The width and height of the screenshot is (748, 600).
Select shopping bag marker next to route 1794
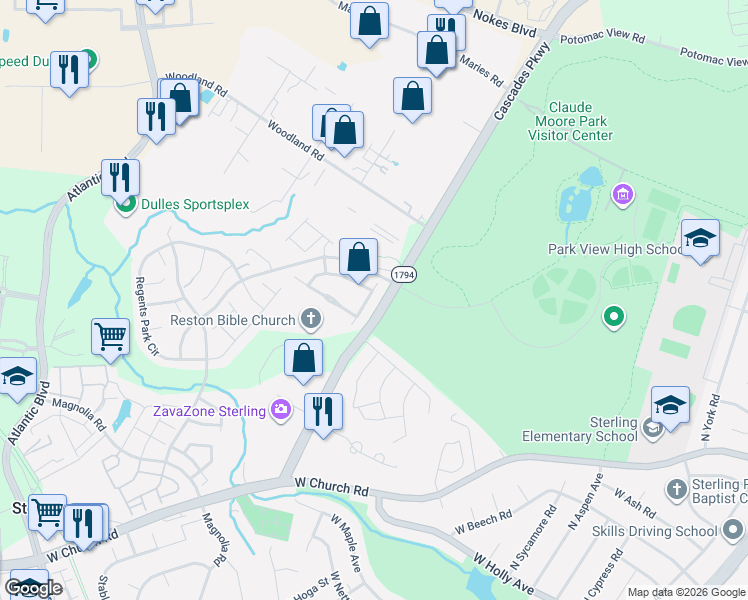pyautogui.click(x=358, y=258)
